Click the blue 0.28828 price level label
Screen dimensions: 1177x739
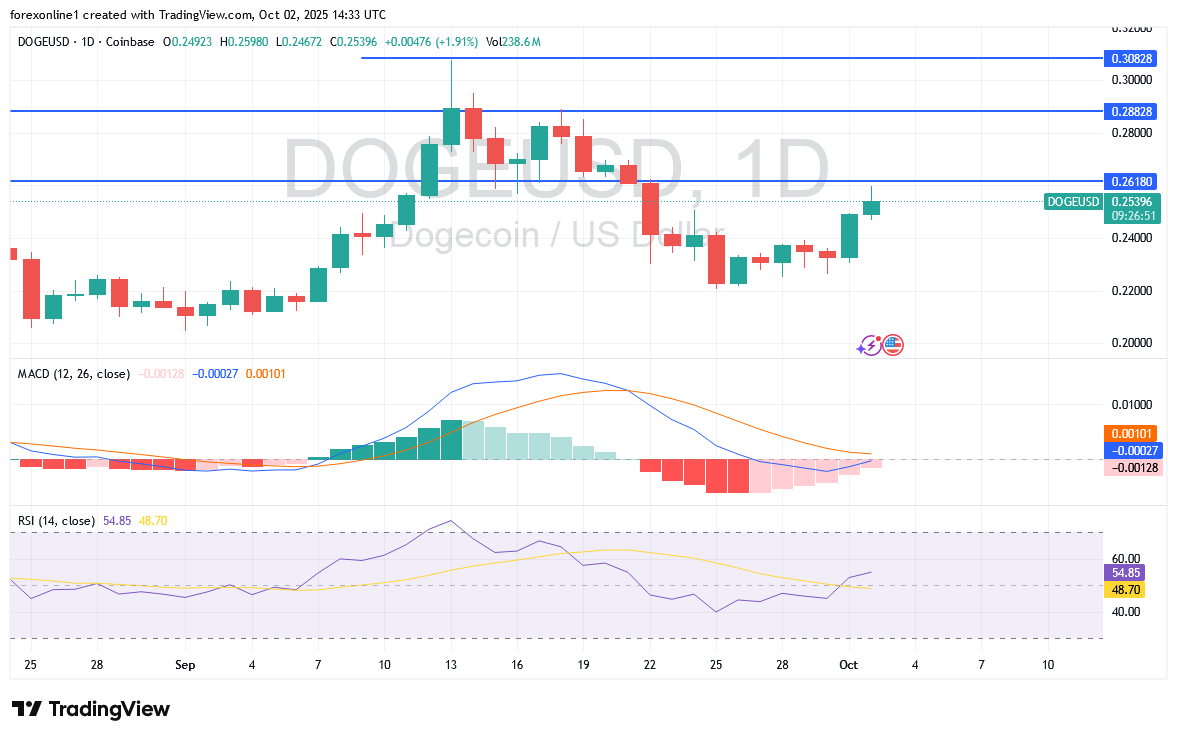1132,111
